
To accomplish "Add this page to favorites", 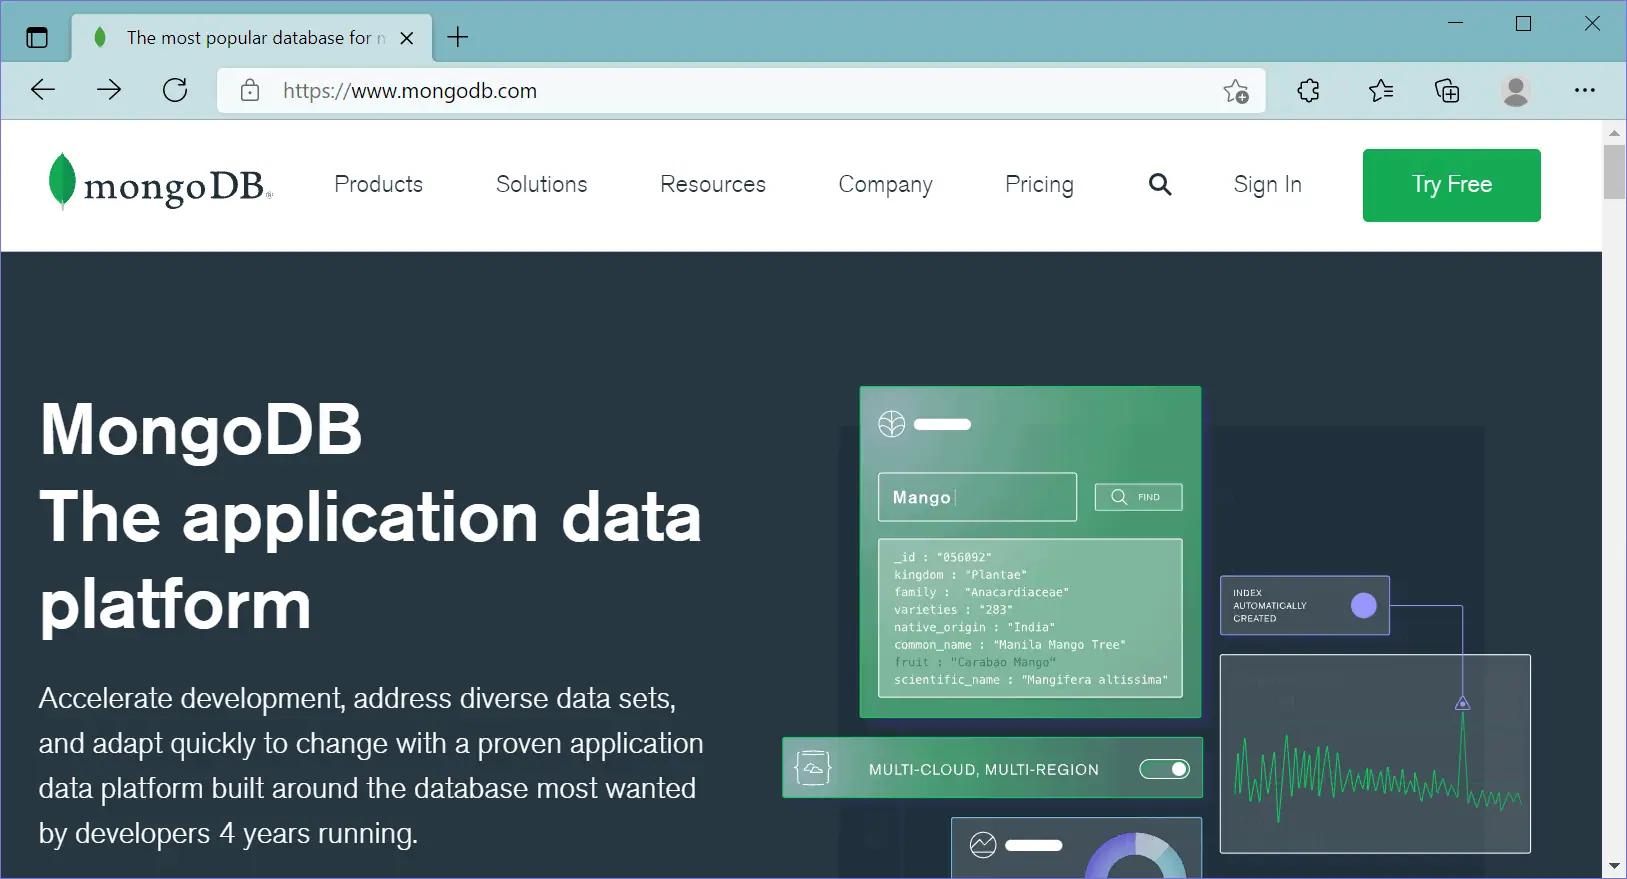I will tap(1236, 91).
